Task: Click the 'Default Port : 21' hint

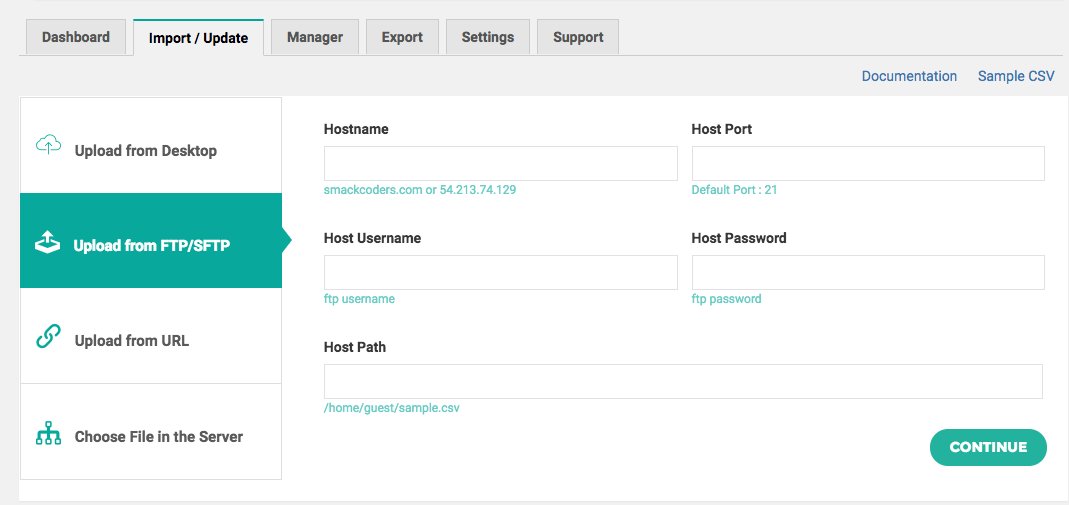Action: (x=734, y=190)
